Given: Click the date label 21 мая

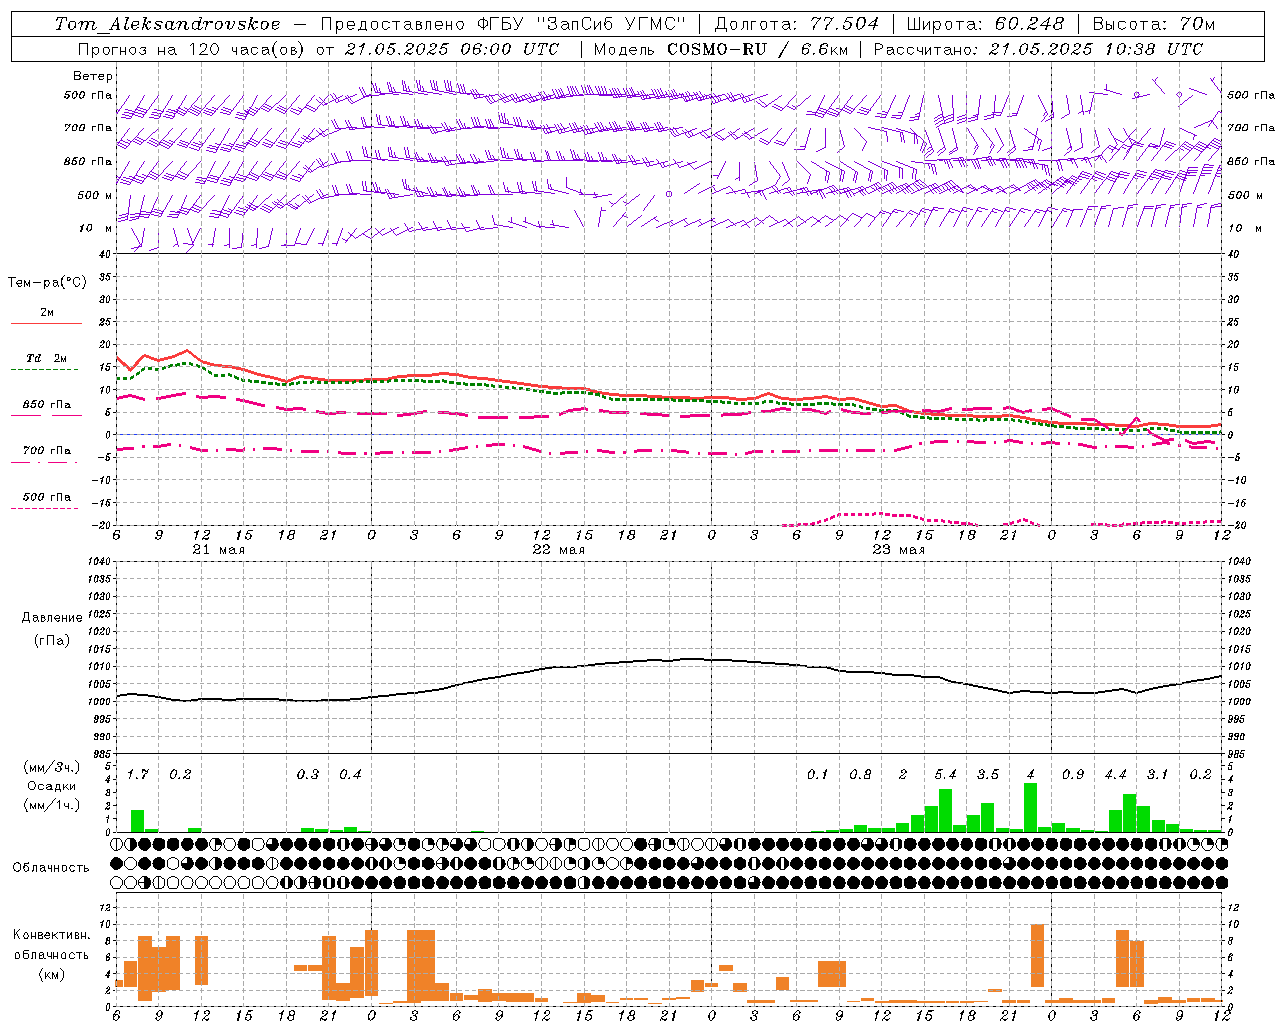Looking at the screenshot, I should tap(218, 550).
